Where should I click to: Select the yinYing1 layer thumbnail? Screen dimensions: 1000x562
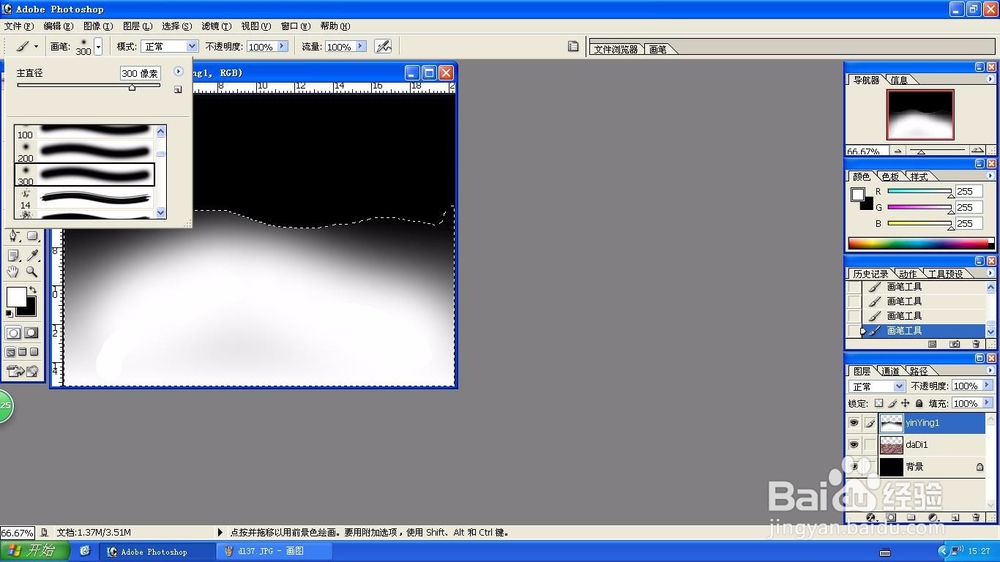click(891, 423)
